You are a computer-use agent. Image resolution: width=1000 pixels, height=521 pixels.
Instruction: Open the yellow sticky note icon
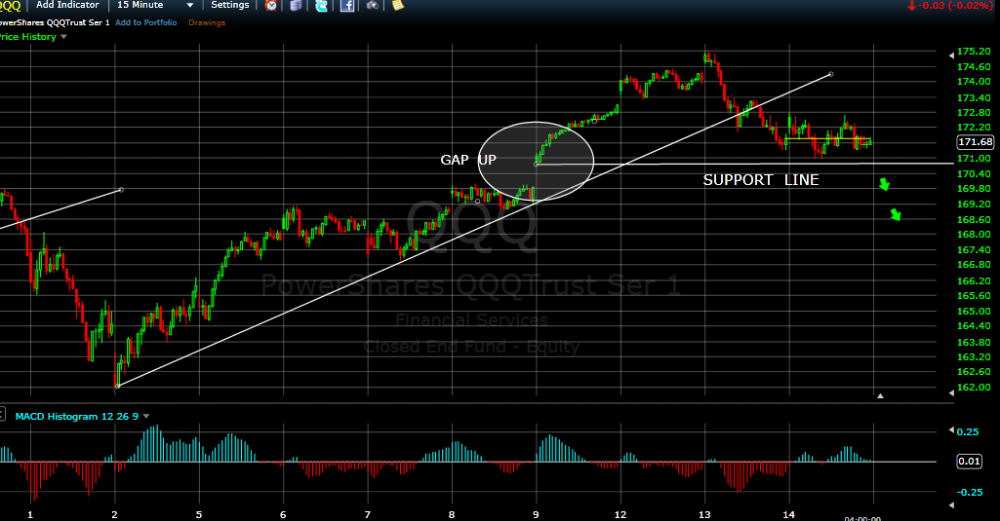pyautogui.click(x=398, y=6)
